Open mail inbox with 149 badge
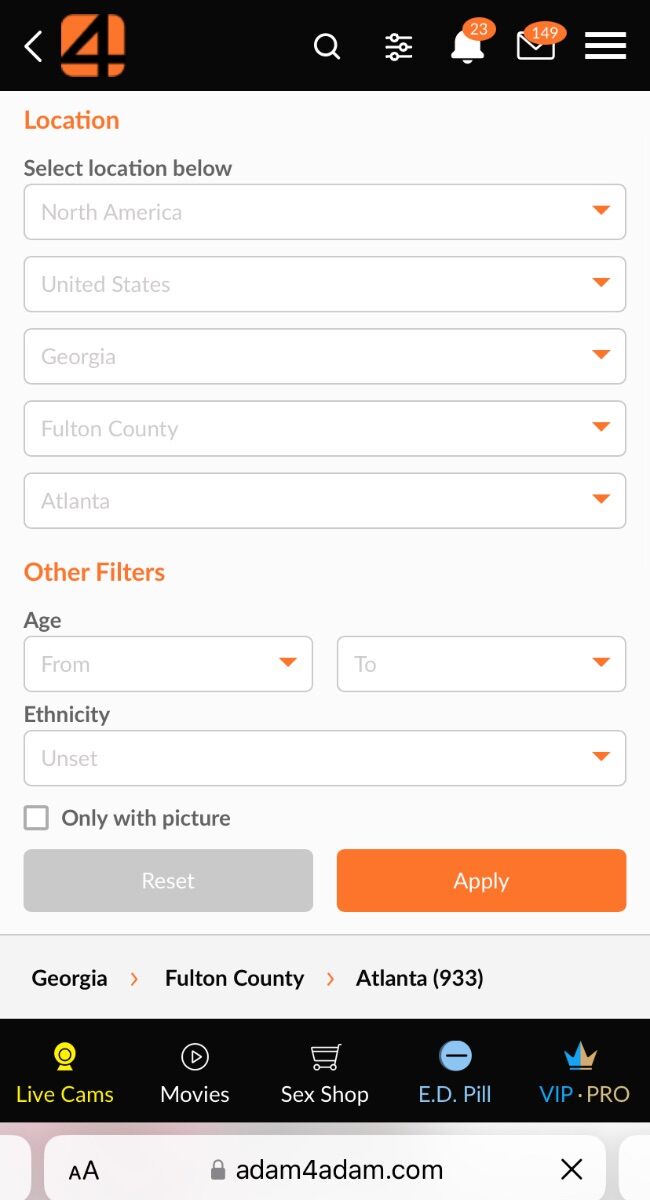 (x=538, y=44)
